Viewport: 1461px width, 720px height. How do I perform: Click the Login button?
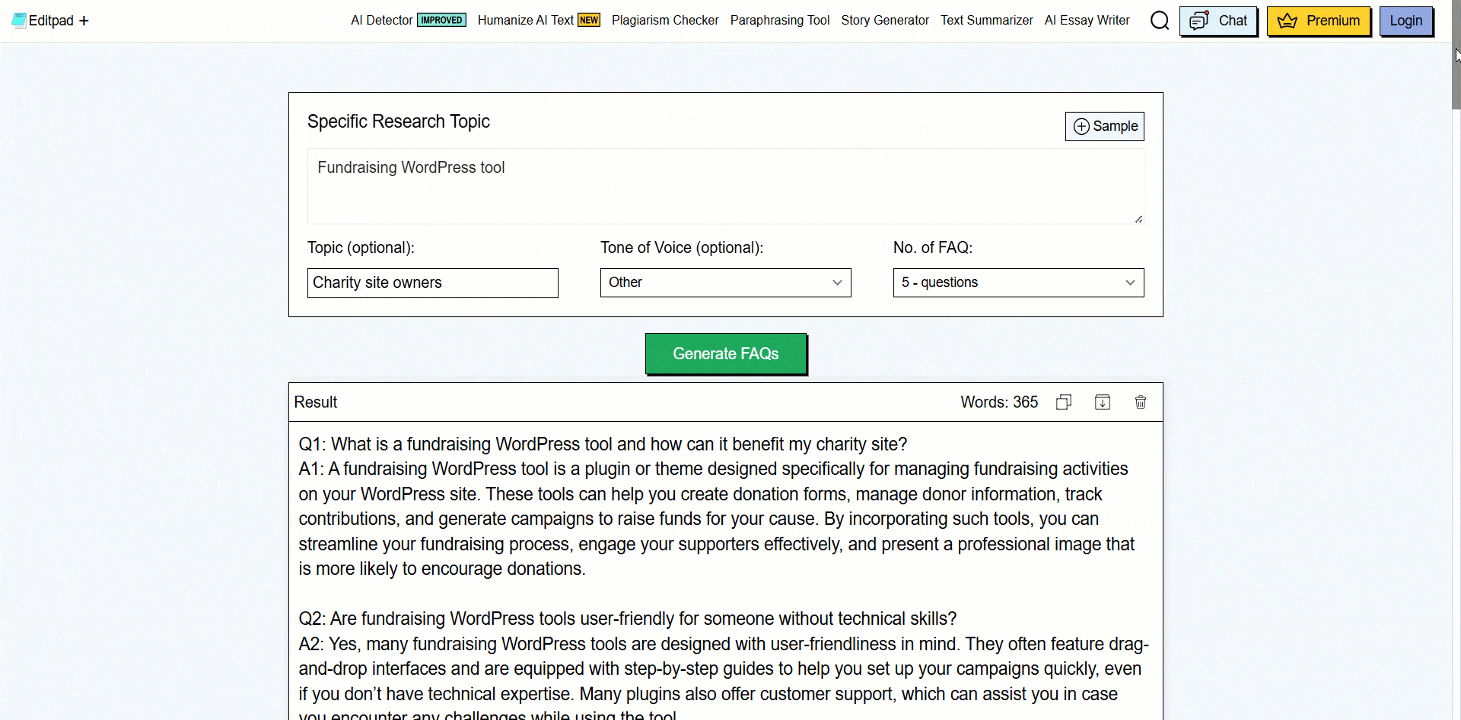(1405, 20)
